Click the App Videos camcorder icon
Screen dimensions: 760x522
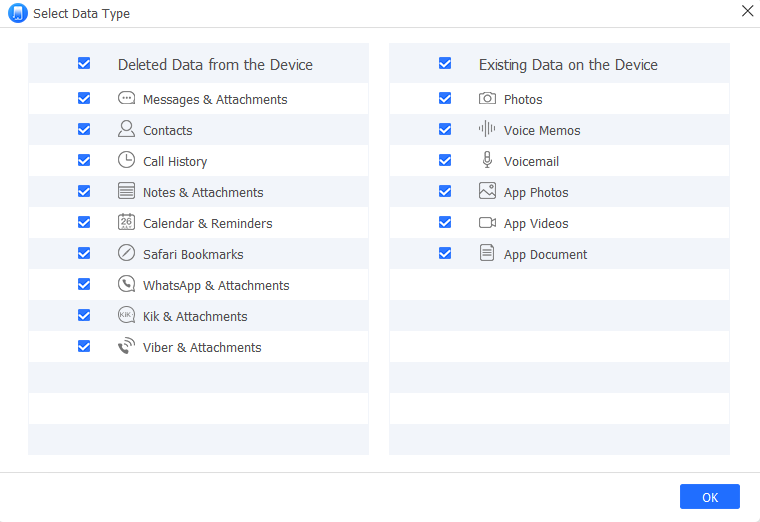487,222
